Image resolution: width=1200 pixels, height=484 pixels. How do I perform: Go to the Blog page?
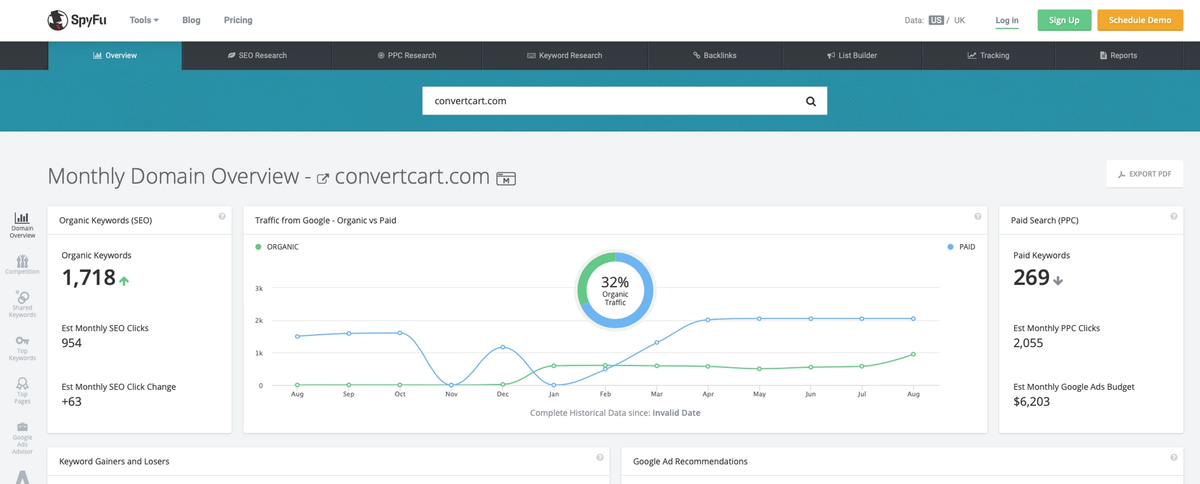point(191,20)
